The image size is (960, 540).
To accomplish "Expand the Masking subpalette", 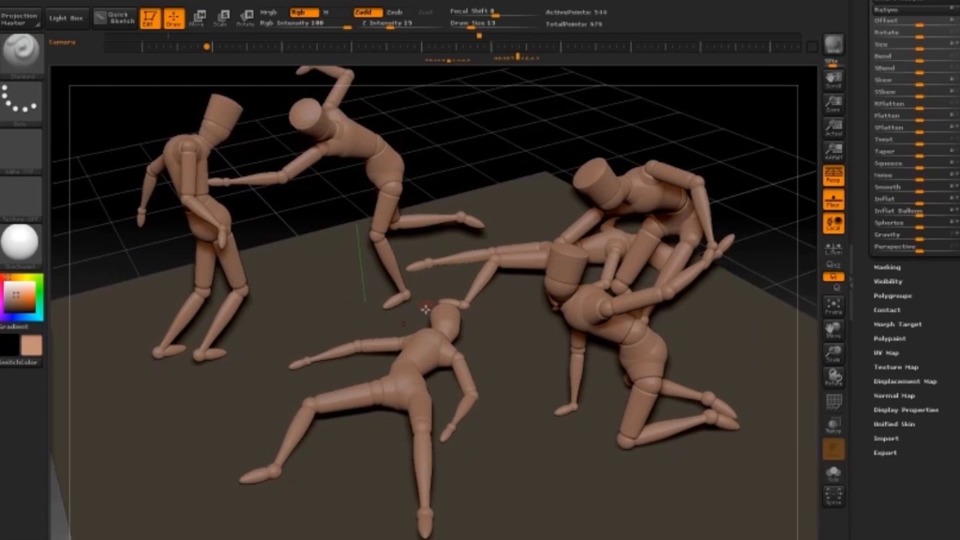I will (887, 267).
